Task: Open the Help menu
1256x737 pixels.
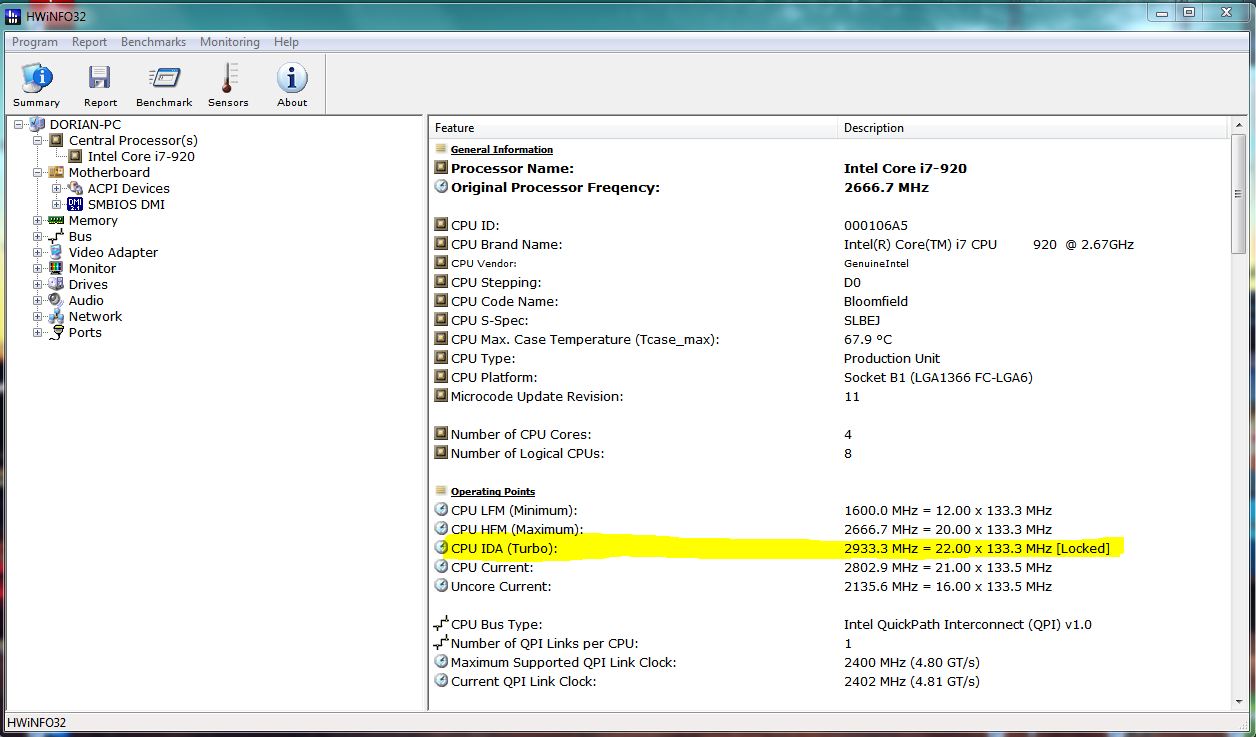Action: (x=286, y=42)
